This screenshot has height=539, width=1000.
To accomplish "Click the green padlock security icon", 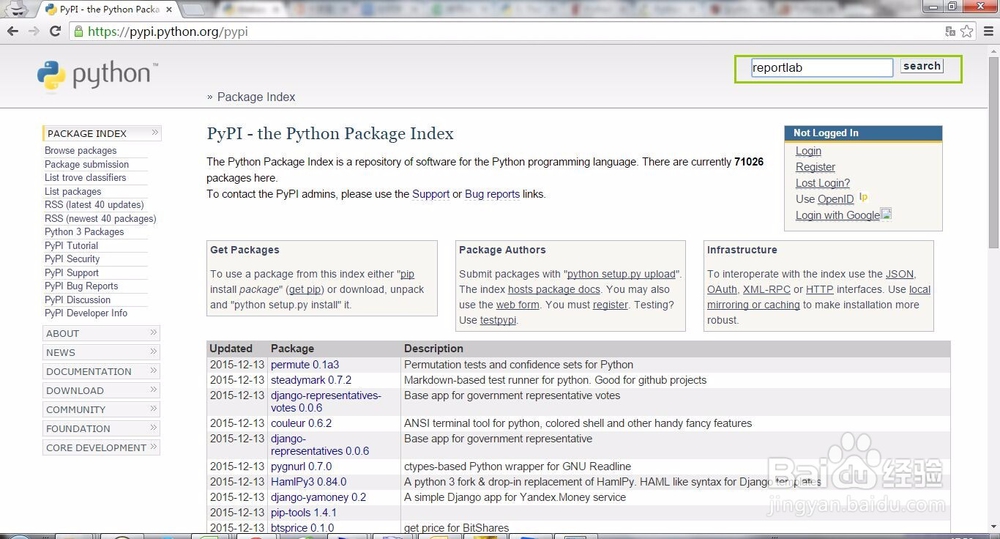I will click(x=78, y=31).
